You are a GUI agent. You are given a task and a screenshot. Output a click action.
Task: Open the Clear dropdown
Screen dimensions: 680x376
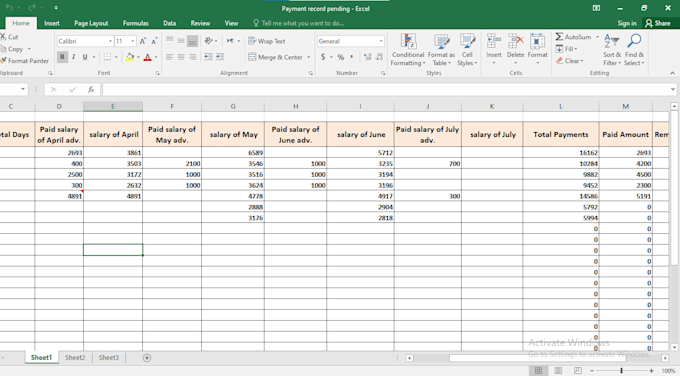click(x=569, y=61)
